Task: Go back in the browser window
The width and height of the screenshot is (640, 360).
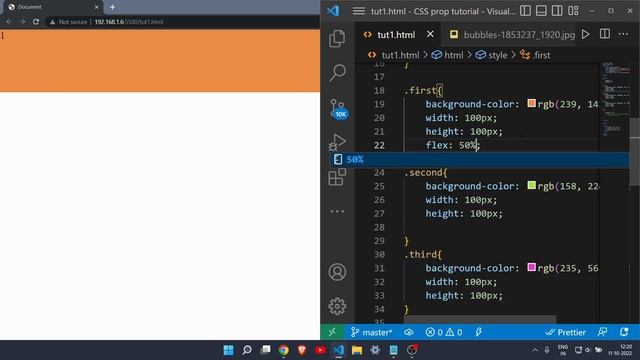Action: [x=9, y=22]
